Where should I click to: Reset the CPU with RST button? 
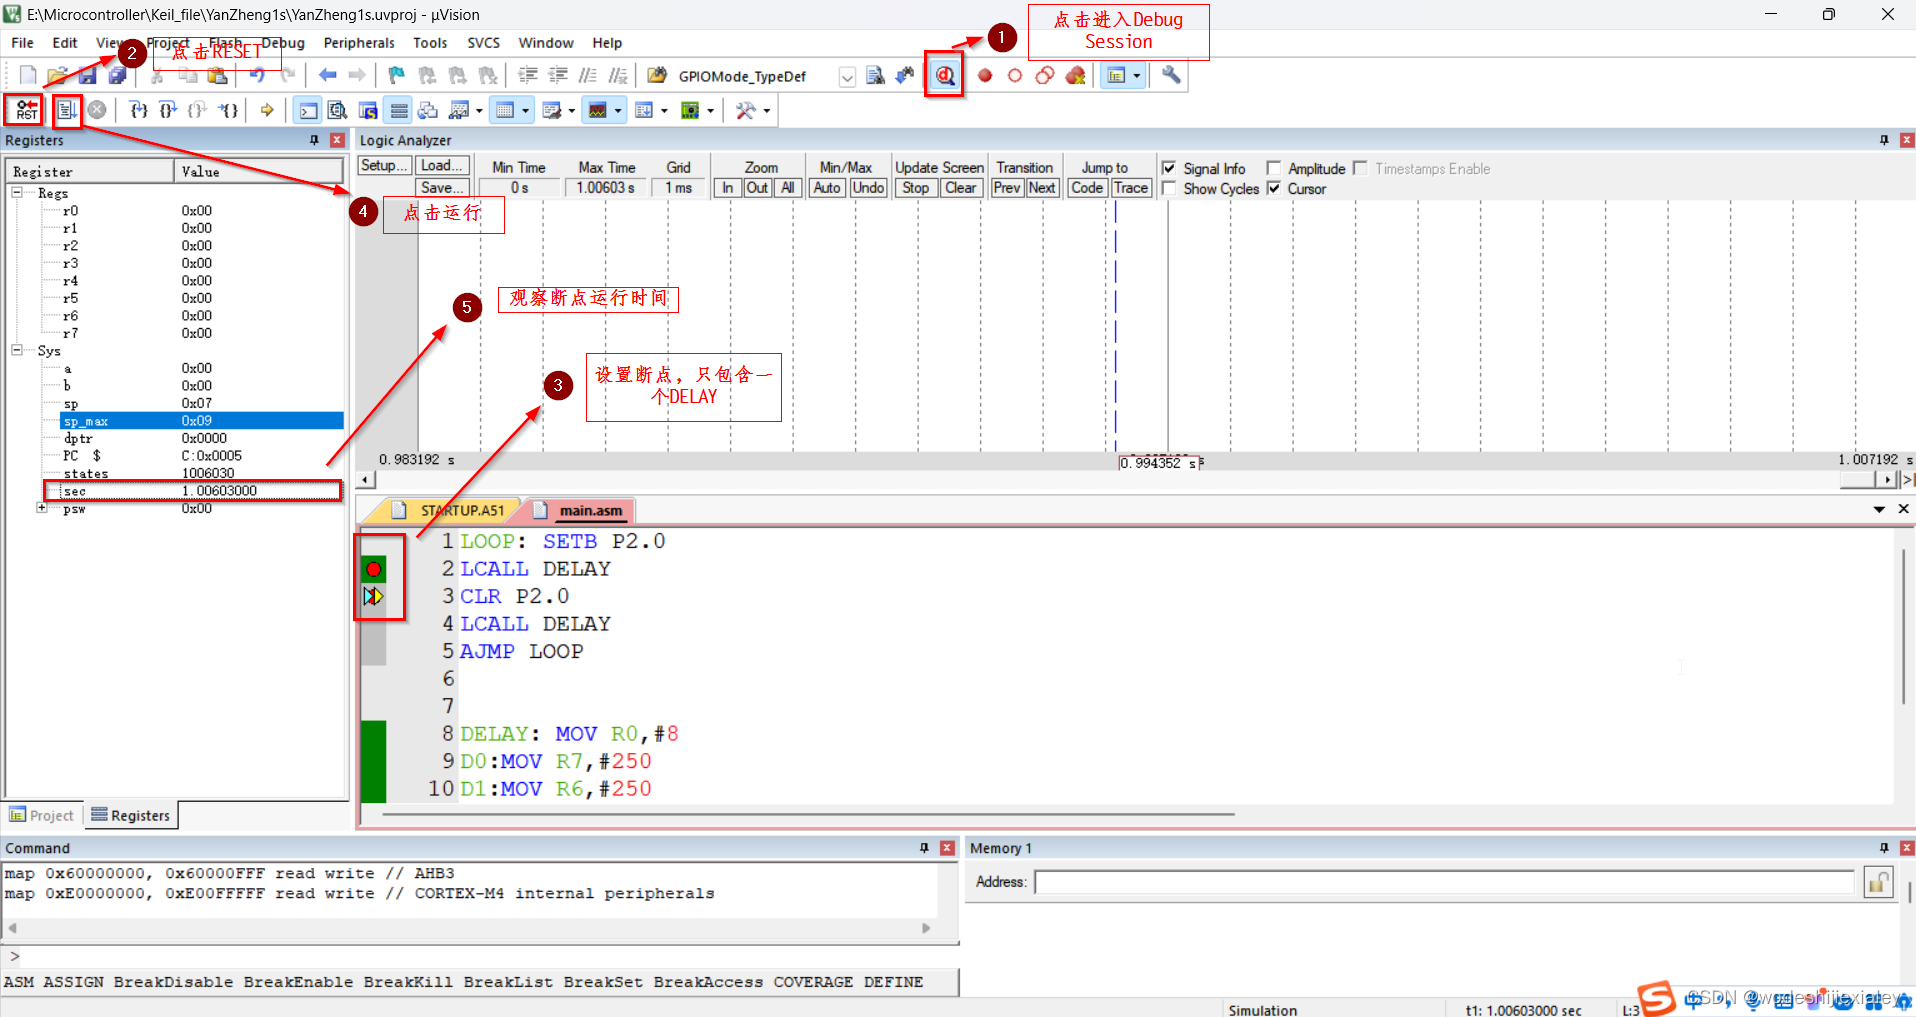[27, 110]
